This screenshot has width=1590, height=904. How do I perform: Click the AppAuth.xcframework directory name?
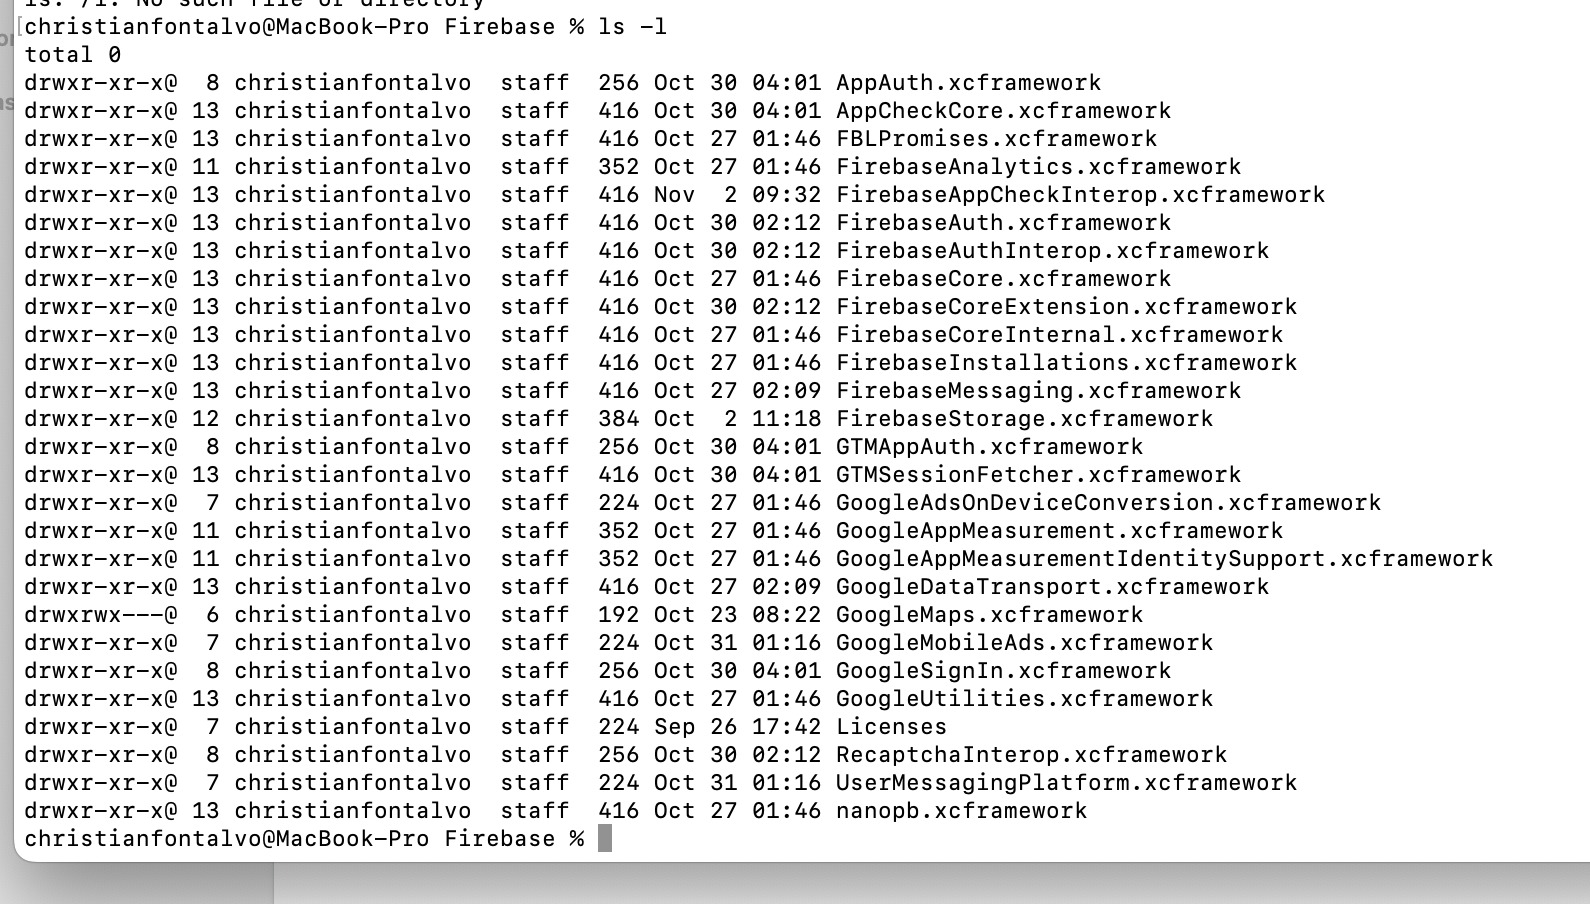pyautogui.click(x=968, y=83)
